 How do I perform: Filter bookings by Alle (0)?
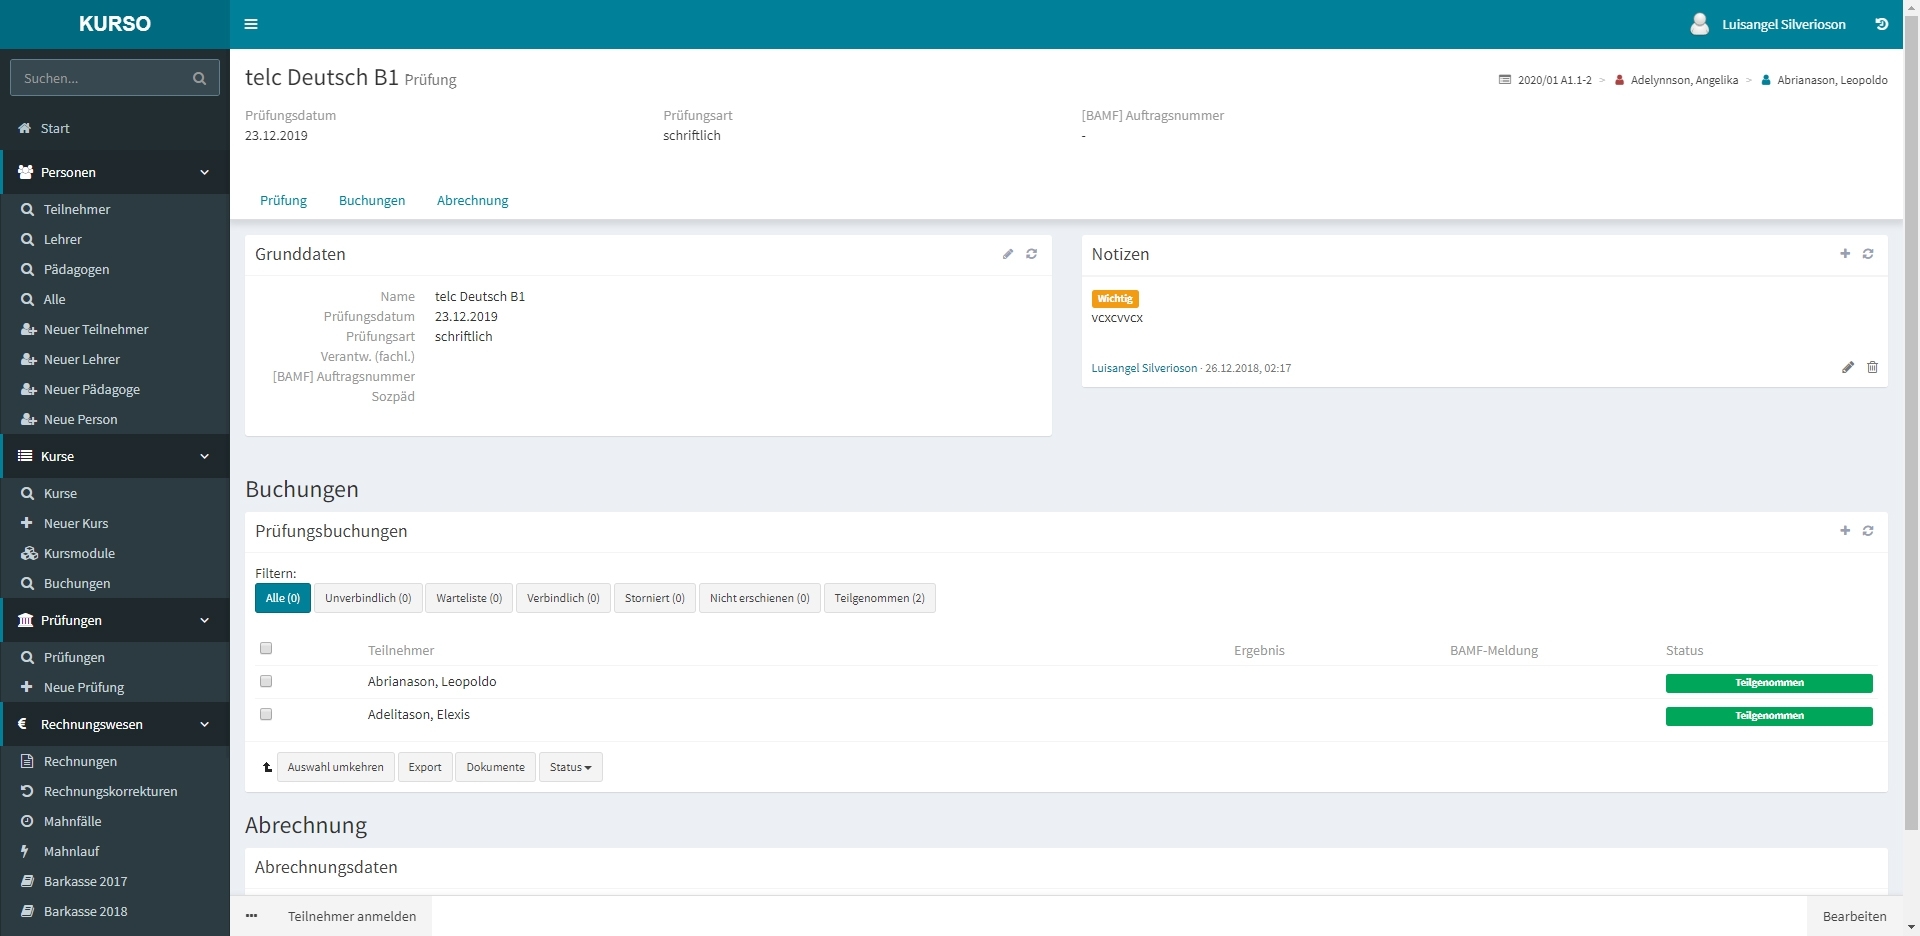click(x=283, y=598)
